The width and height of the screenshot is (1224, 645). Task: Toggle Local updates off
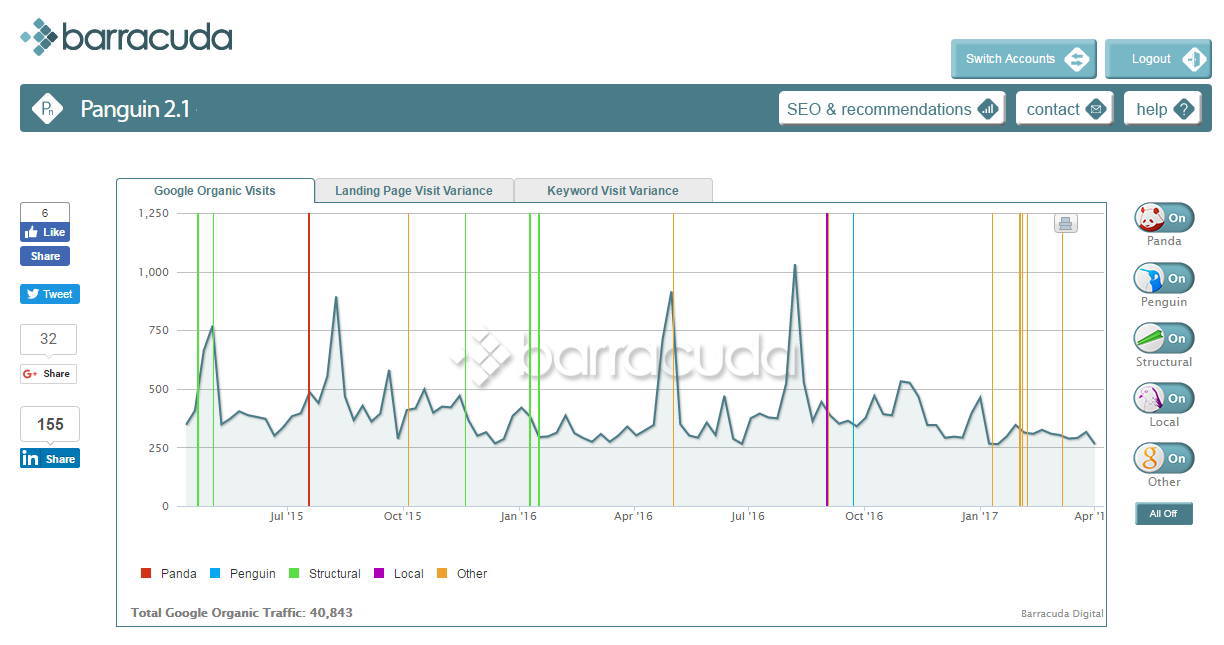(x=1164, y=398)
